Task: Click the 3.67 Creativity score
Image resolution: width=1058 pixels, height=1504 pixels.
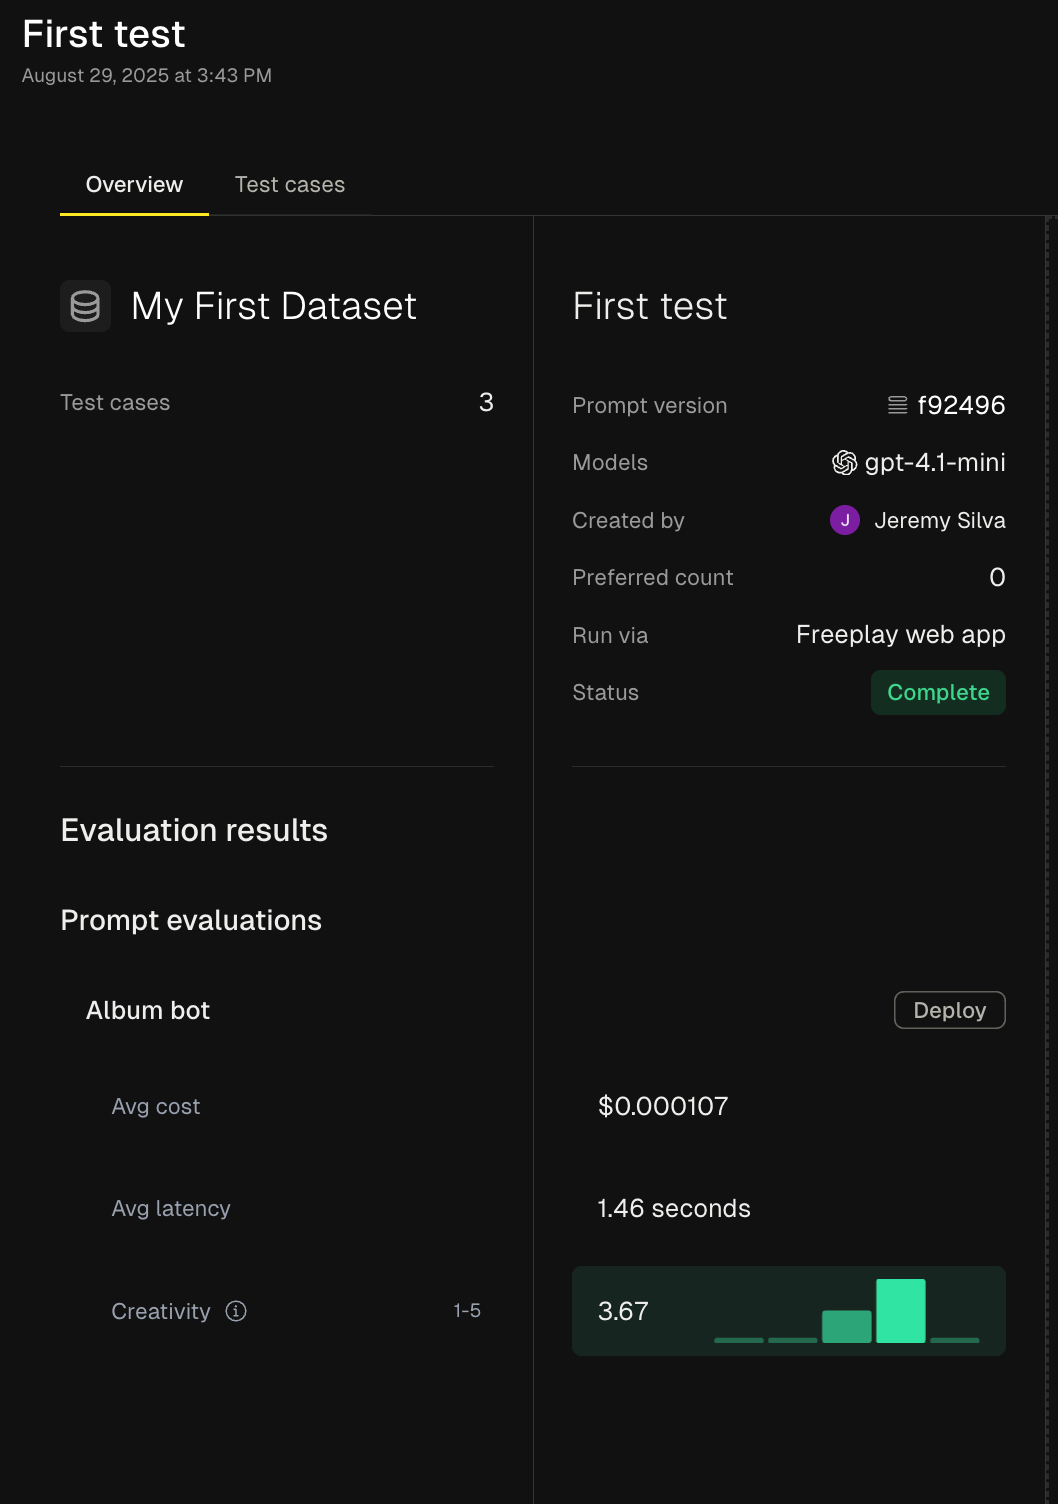Action: [623, 1311]
